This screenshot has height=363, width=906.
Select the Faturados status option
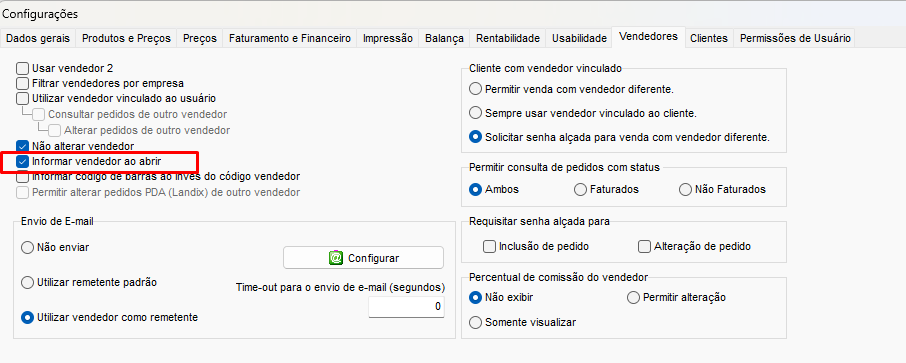coord(580,189)
